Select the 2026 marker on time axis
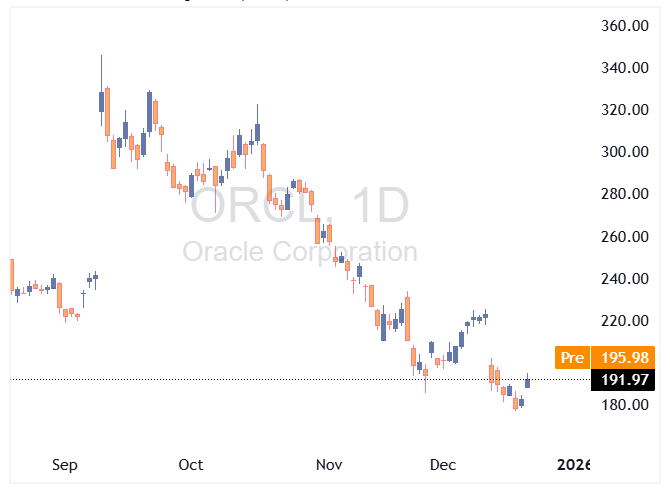670x495 pixels. (x=574, y=465)
